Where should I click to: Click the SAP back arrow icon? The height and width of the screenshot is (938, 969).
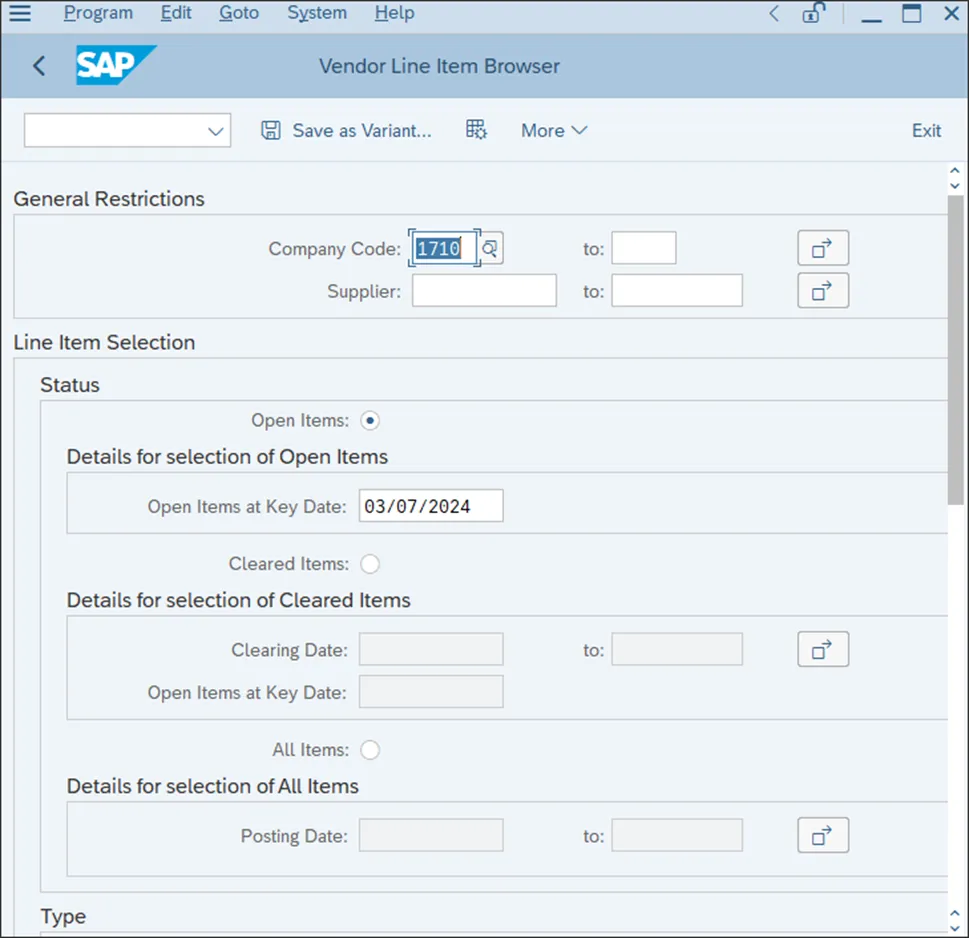click(x=39, y=66)
